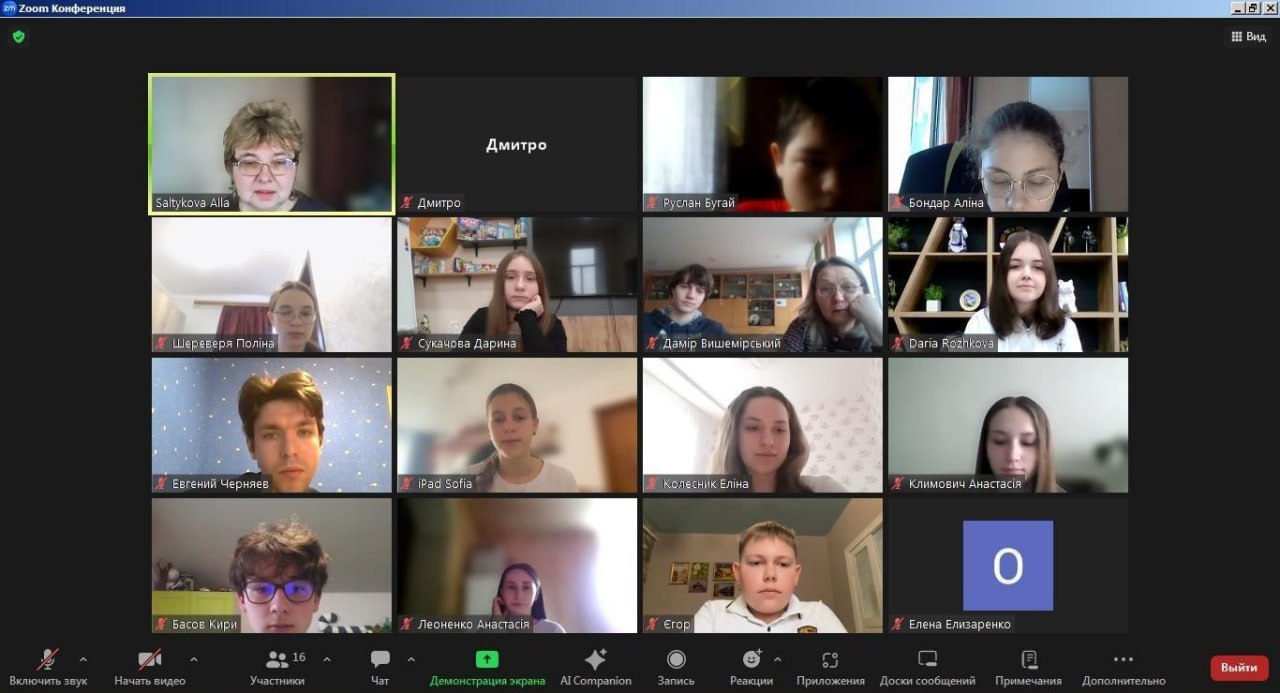Expand audio options arrow next to microphone
Screen dimensions: 1280x693
pos(83,660)
